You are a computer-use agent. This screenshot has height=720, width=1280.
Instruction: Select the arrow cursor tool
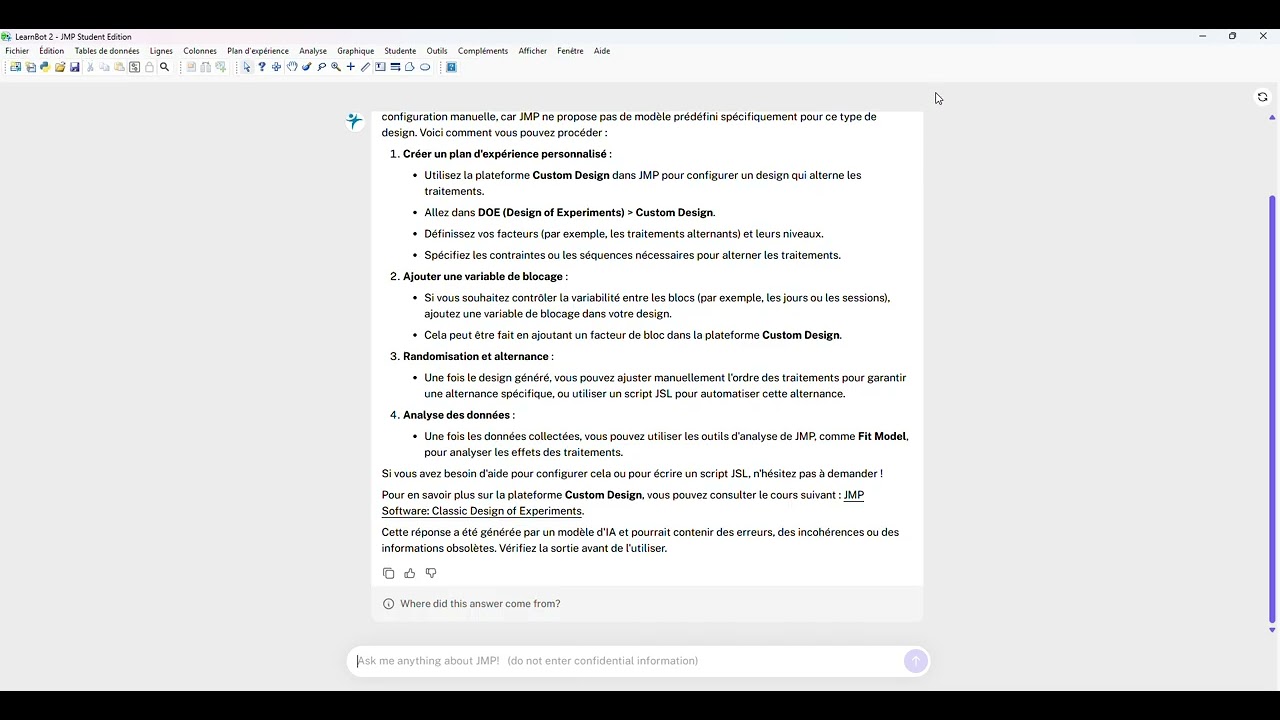coord(247,67)
